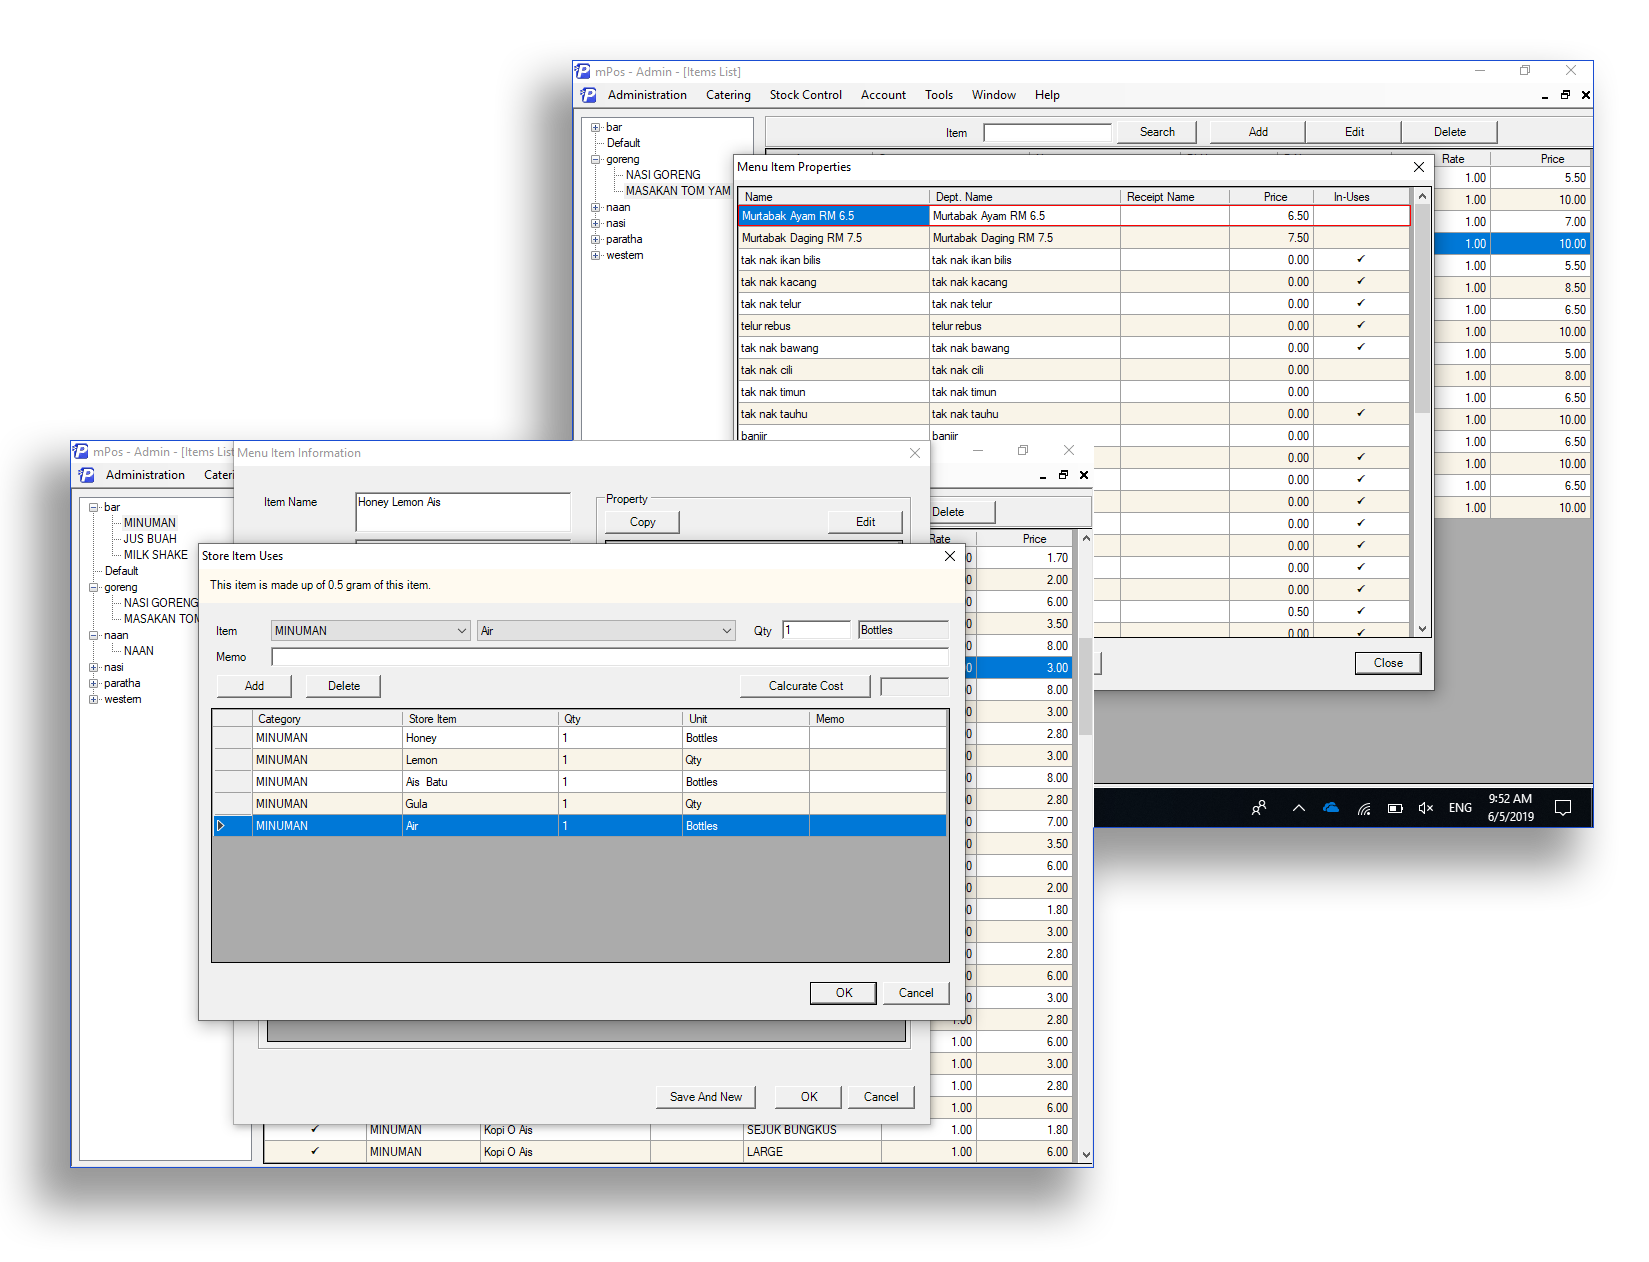Screen dimensions: 1649x1262
Task: Click the network Wi-Fi tray icon
Action: tap(1363, 808)
